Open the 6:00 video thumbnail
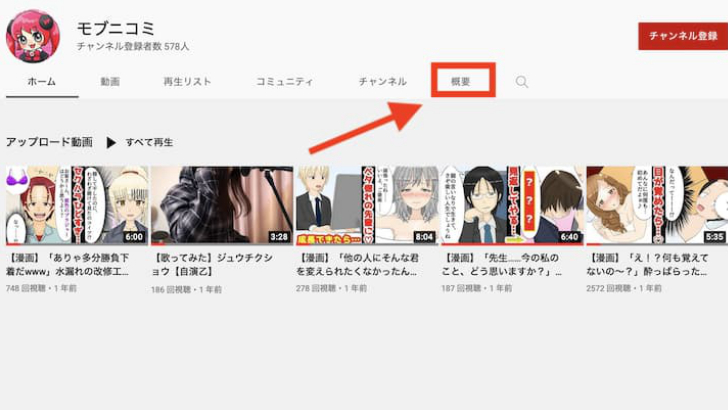The width and height of the screenshot is (728, 410). click(77, 205)
